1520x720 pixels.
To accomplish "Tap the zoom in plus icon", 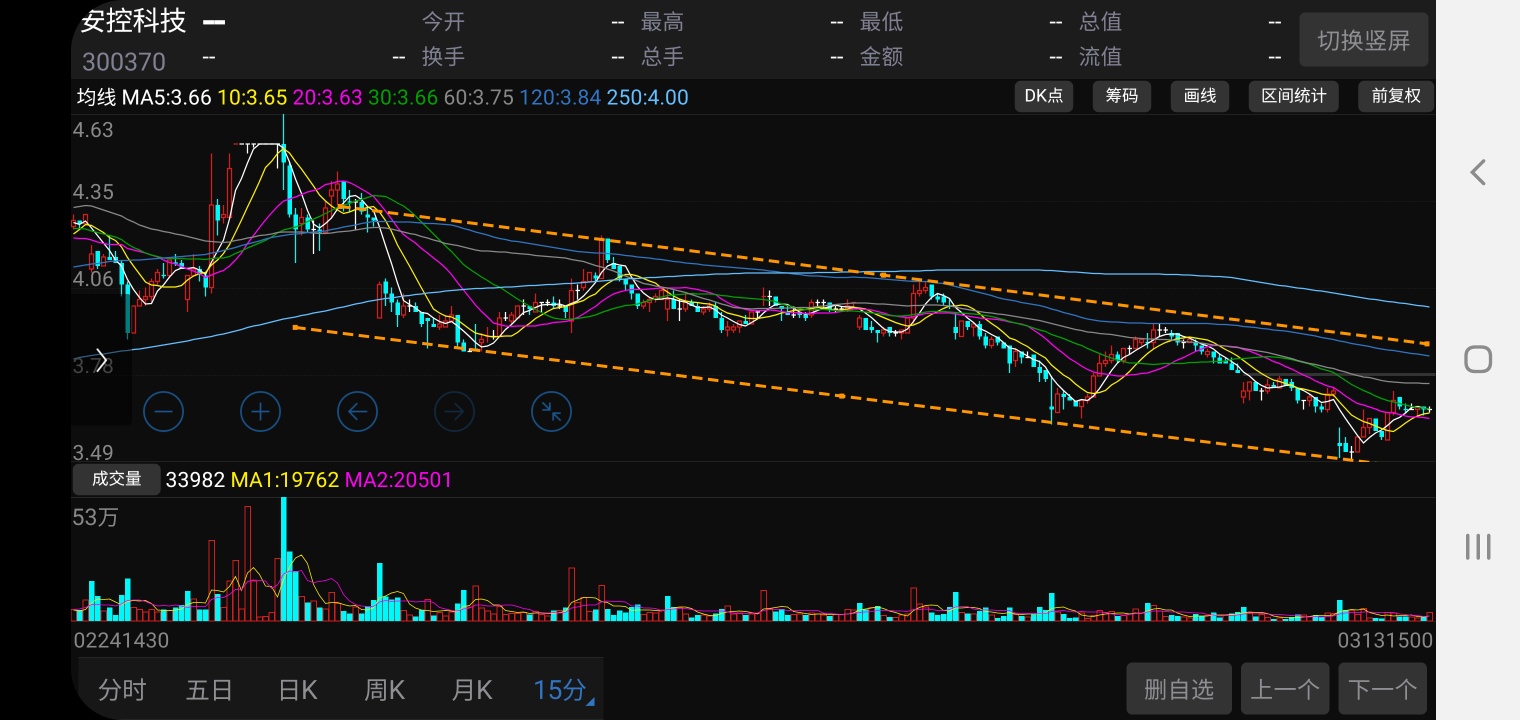I will coord(260,411).
